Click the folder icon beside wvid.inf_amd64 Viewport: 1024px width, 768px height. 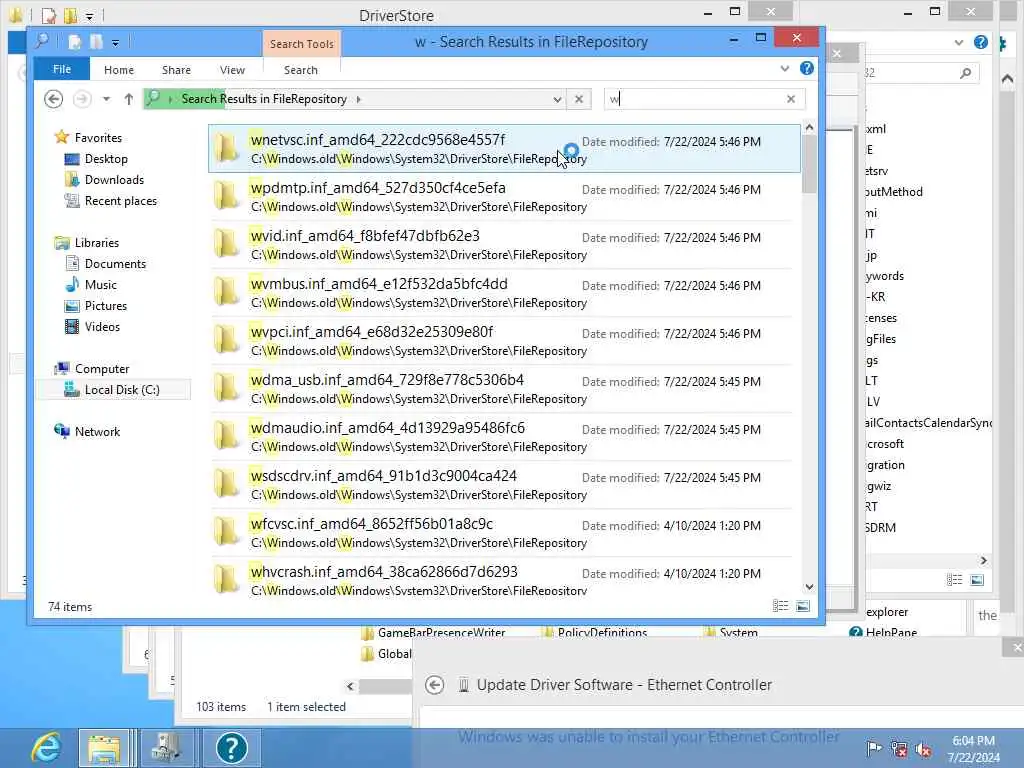(227, 244)
